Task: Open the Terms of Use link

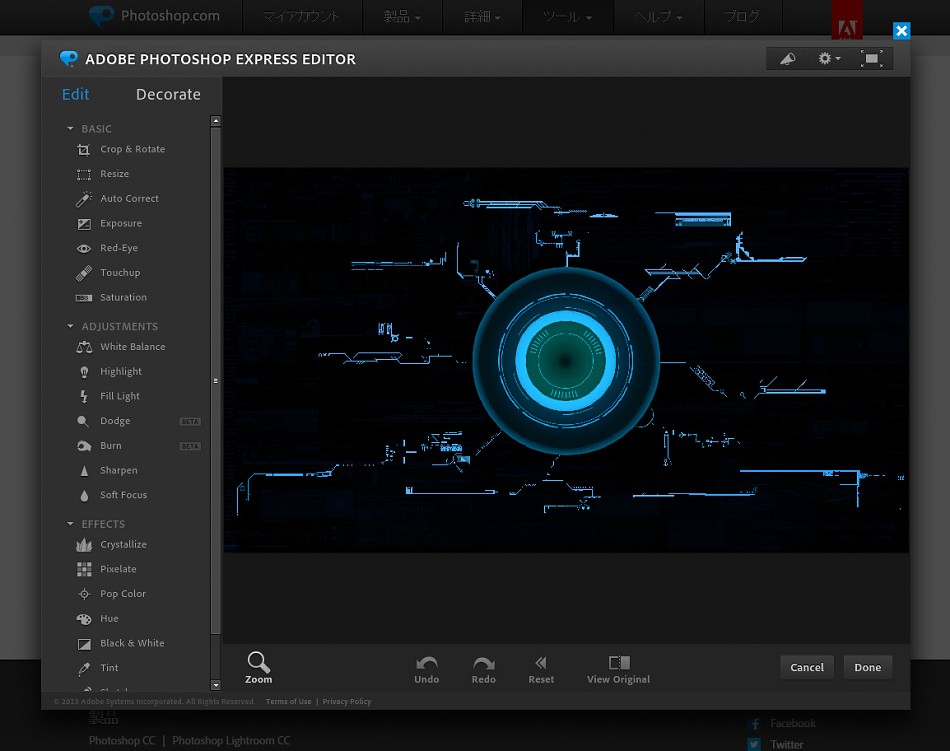Action: 288,702
